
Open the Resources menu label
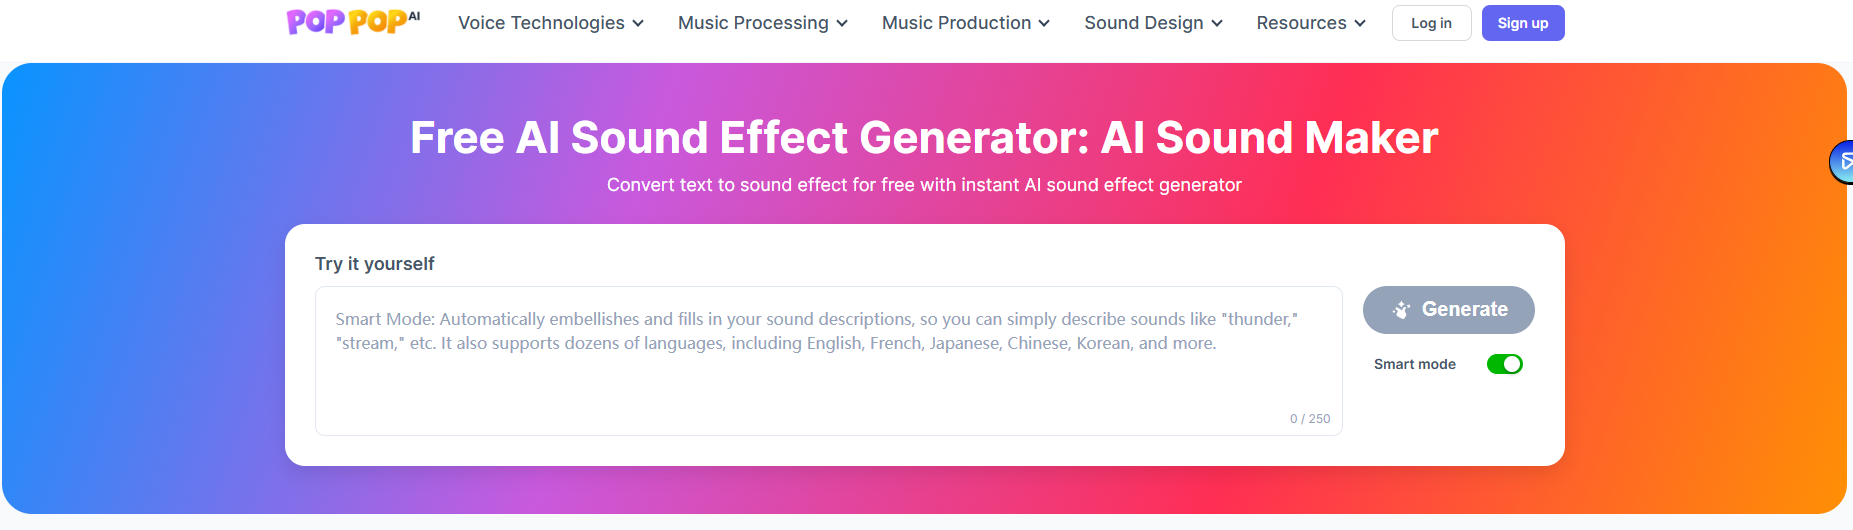pos(1301,23)
